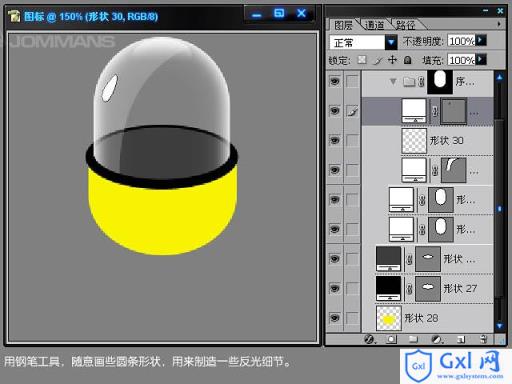
Task: Click the add layer style icon
Action: tap(369, 339)
